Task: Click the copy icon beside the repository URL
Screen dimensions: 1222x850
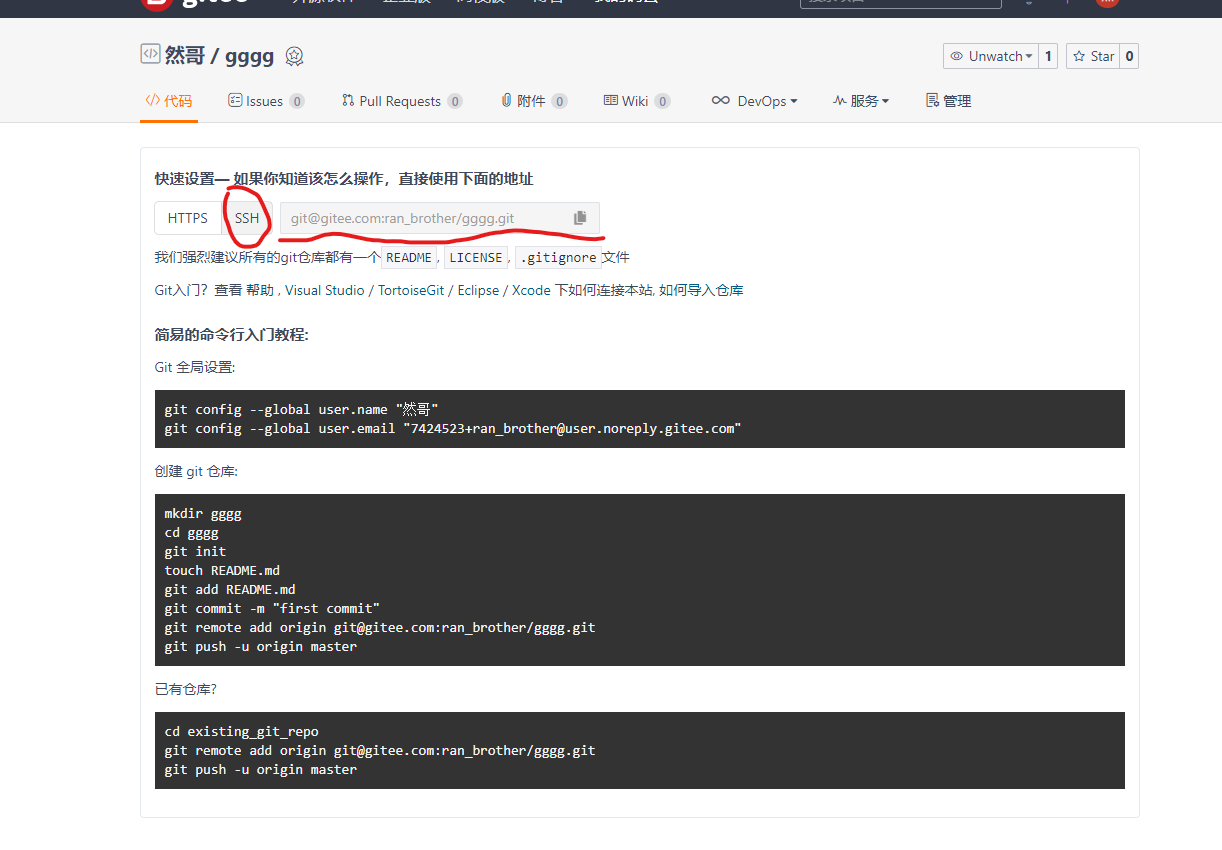Action: 580,218
